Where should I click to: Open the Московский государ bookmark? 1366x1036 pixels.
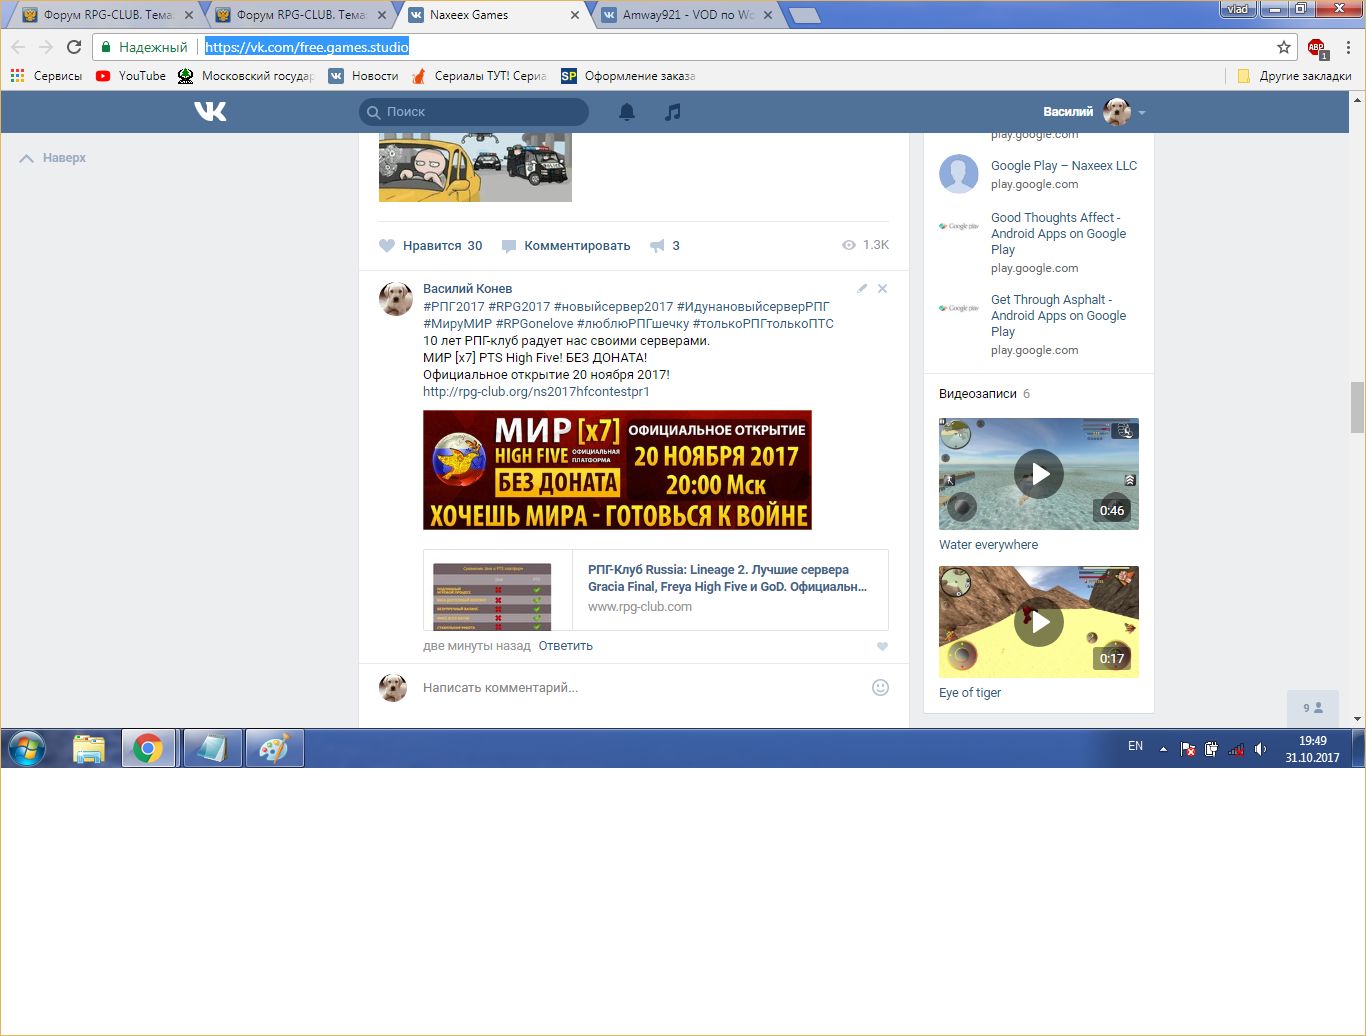coord(246,76)
